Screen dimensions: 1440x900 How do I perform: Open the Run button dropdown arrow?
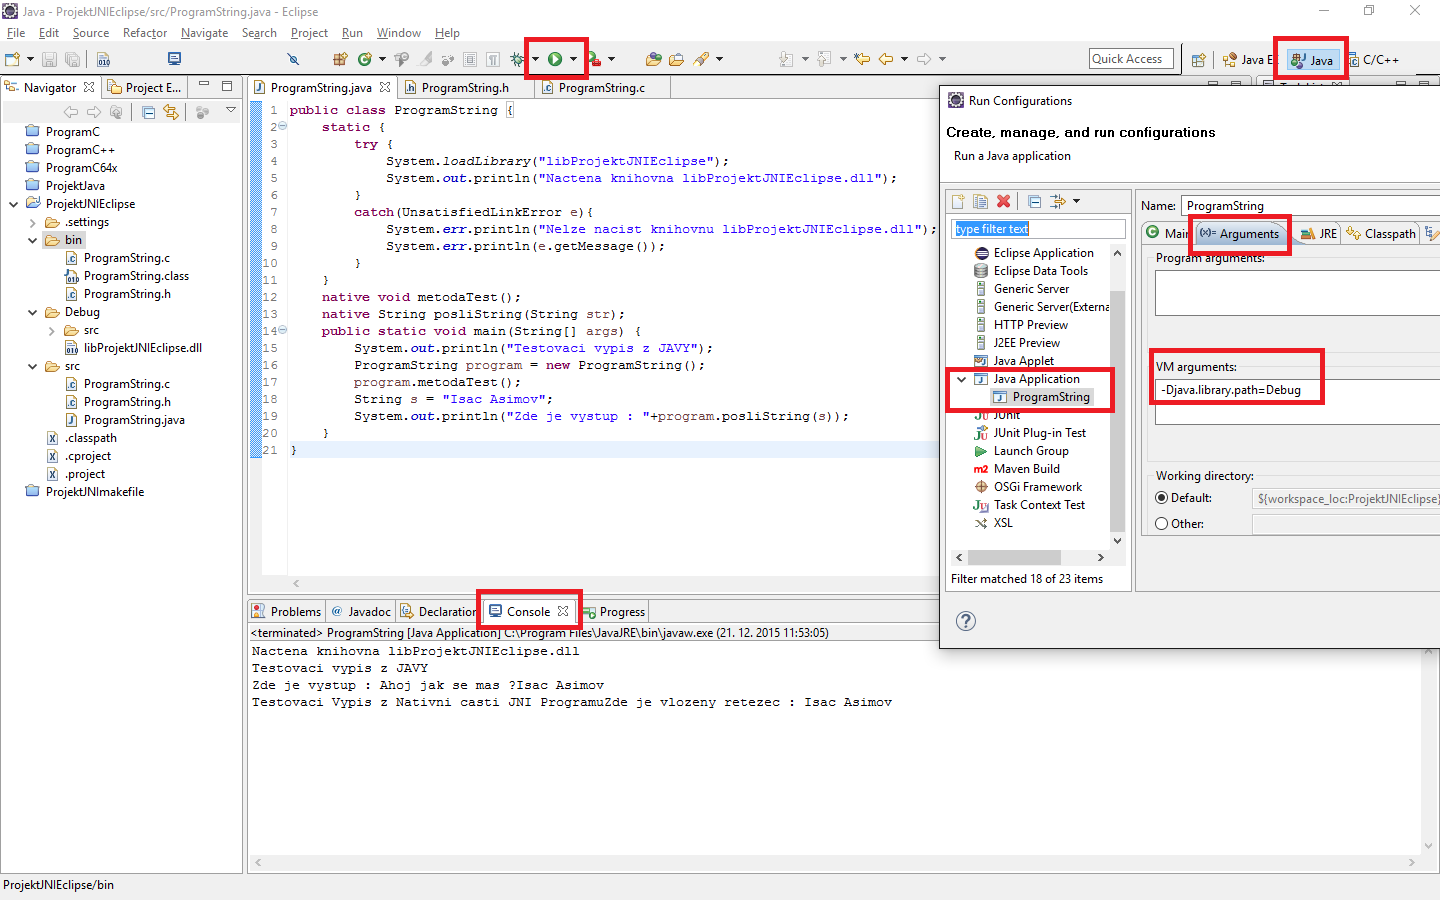point(574,58)
